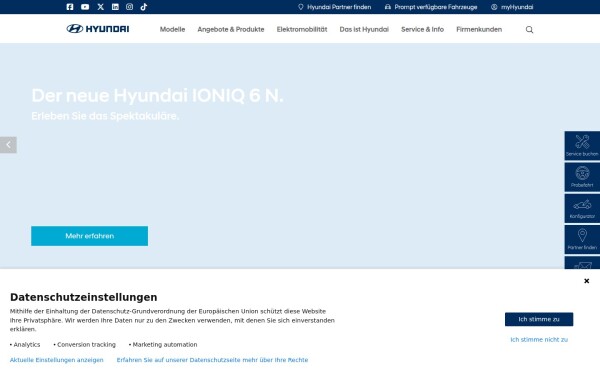600x375 pixels.
Task: Open Hyundai Partner finden top link
Action: pos(334,7)
